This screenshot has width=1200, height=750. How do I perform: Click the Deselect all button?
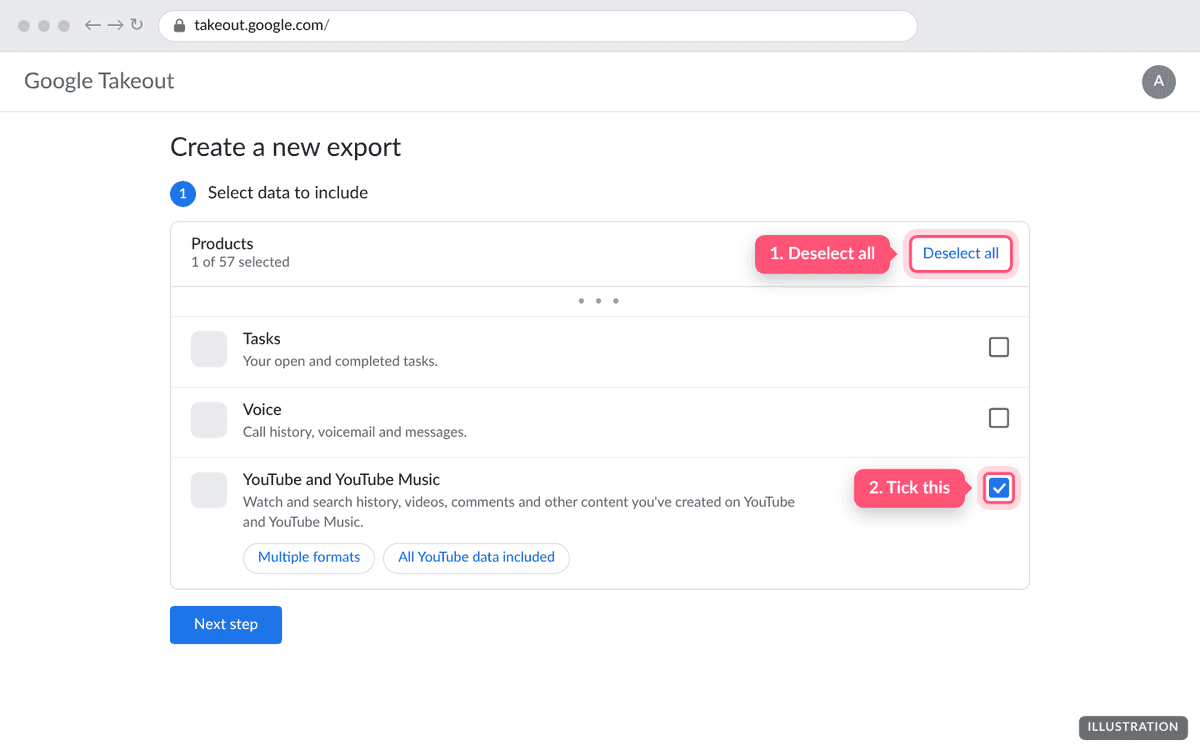(960, 253)
